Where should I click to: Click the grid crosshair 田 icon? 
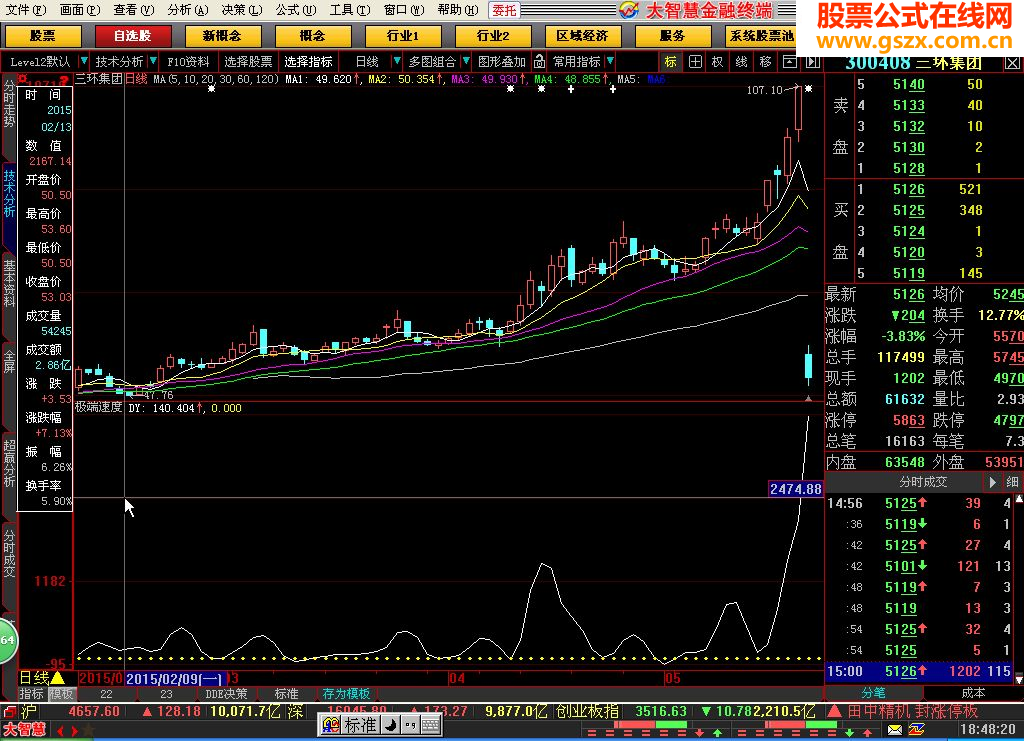[695, 62]
